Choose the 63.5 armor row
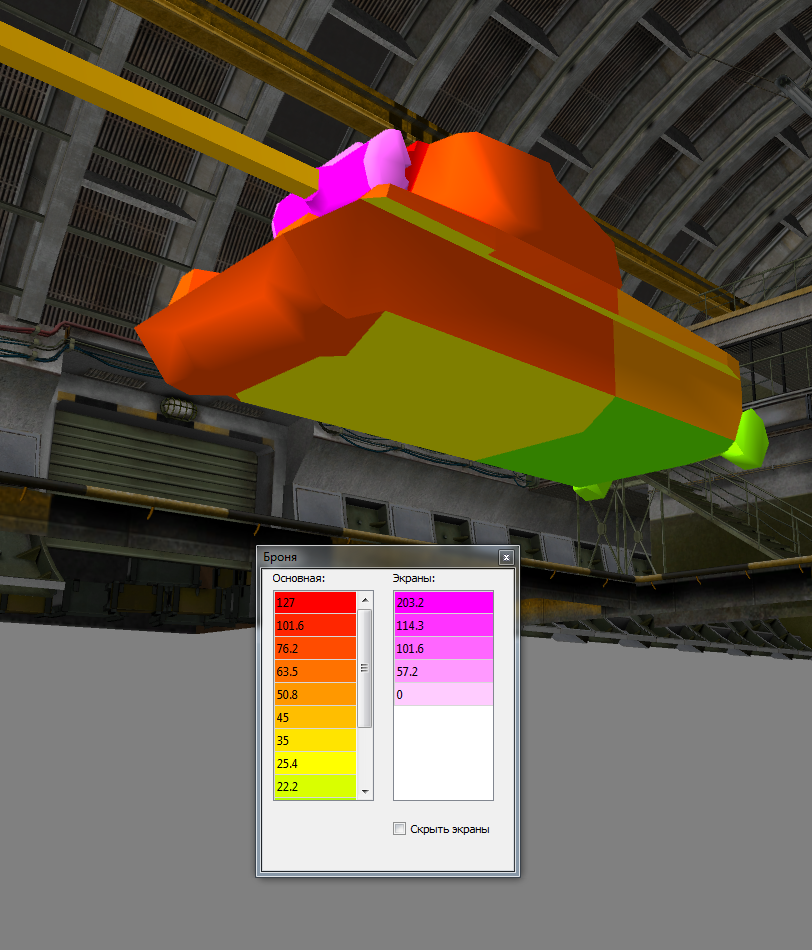 pyautogui.click(x=315, y=671)
